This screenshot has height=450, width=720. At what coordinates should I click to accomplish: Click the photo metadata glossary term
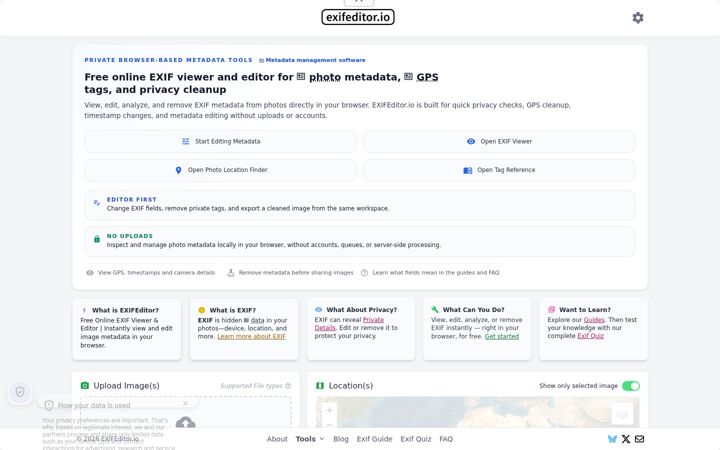coord(325,77)
